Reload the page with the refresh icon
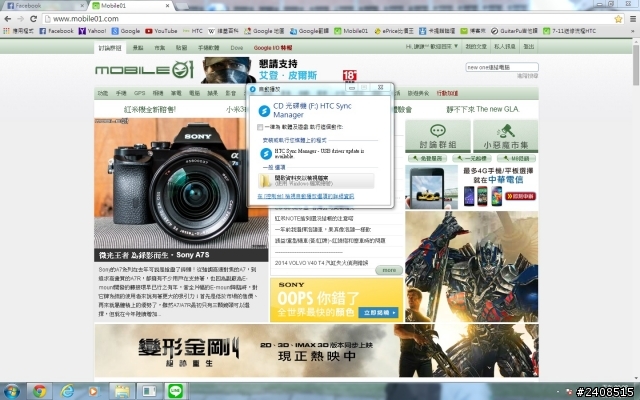This screenshot has height=400, width=640. pyautogui.click(x=33, y=19)
